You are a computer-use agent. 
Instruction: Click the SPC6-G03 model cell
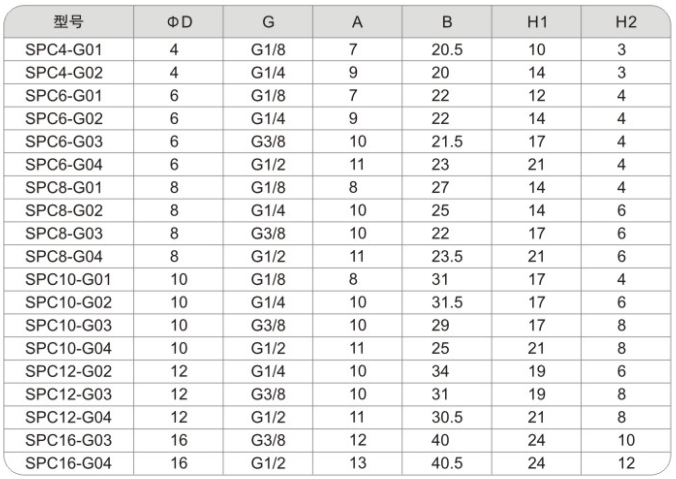pos(69,141)
